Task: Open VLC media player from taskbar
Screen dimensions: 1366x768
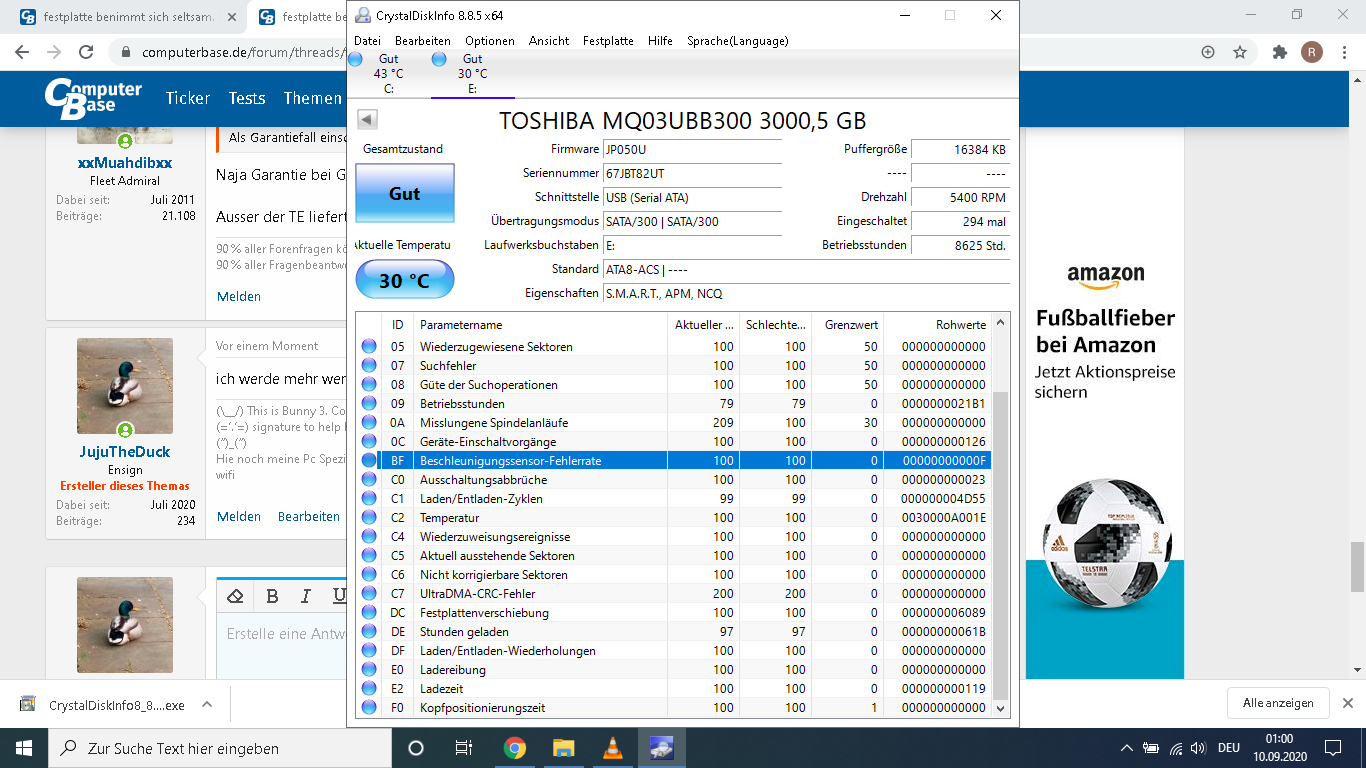Action: click(613, 747)
